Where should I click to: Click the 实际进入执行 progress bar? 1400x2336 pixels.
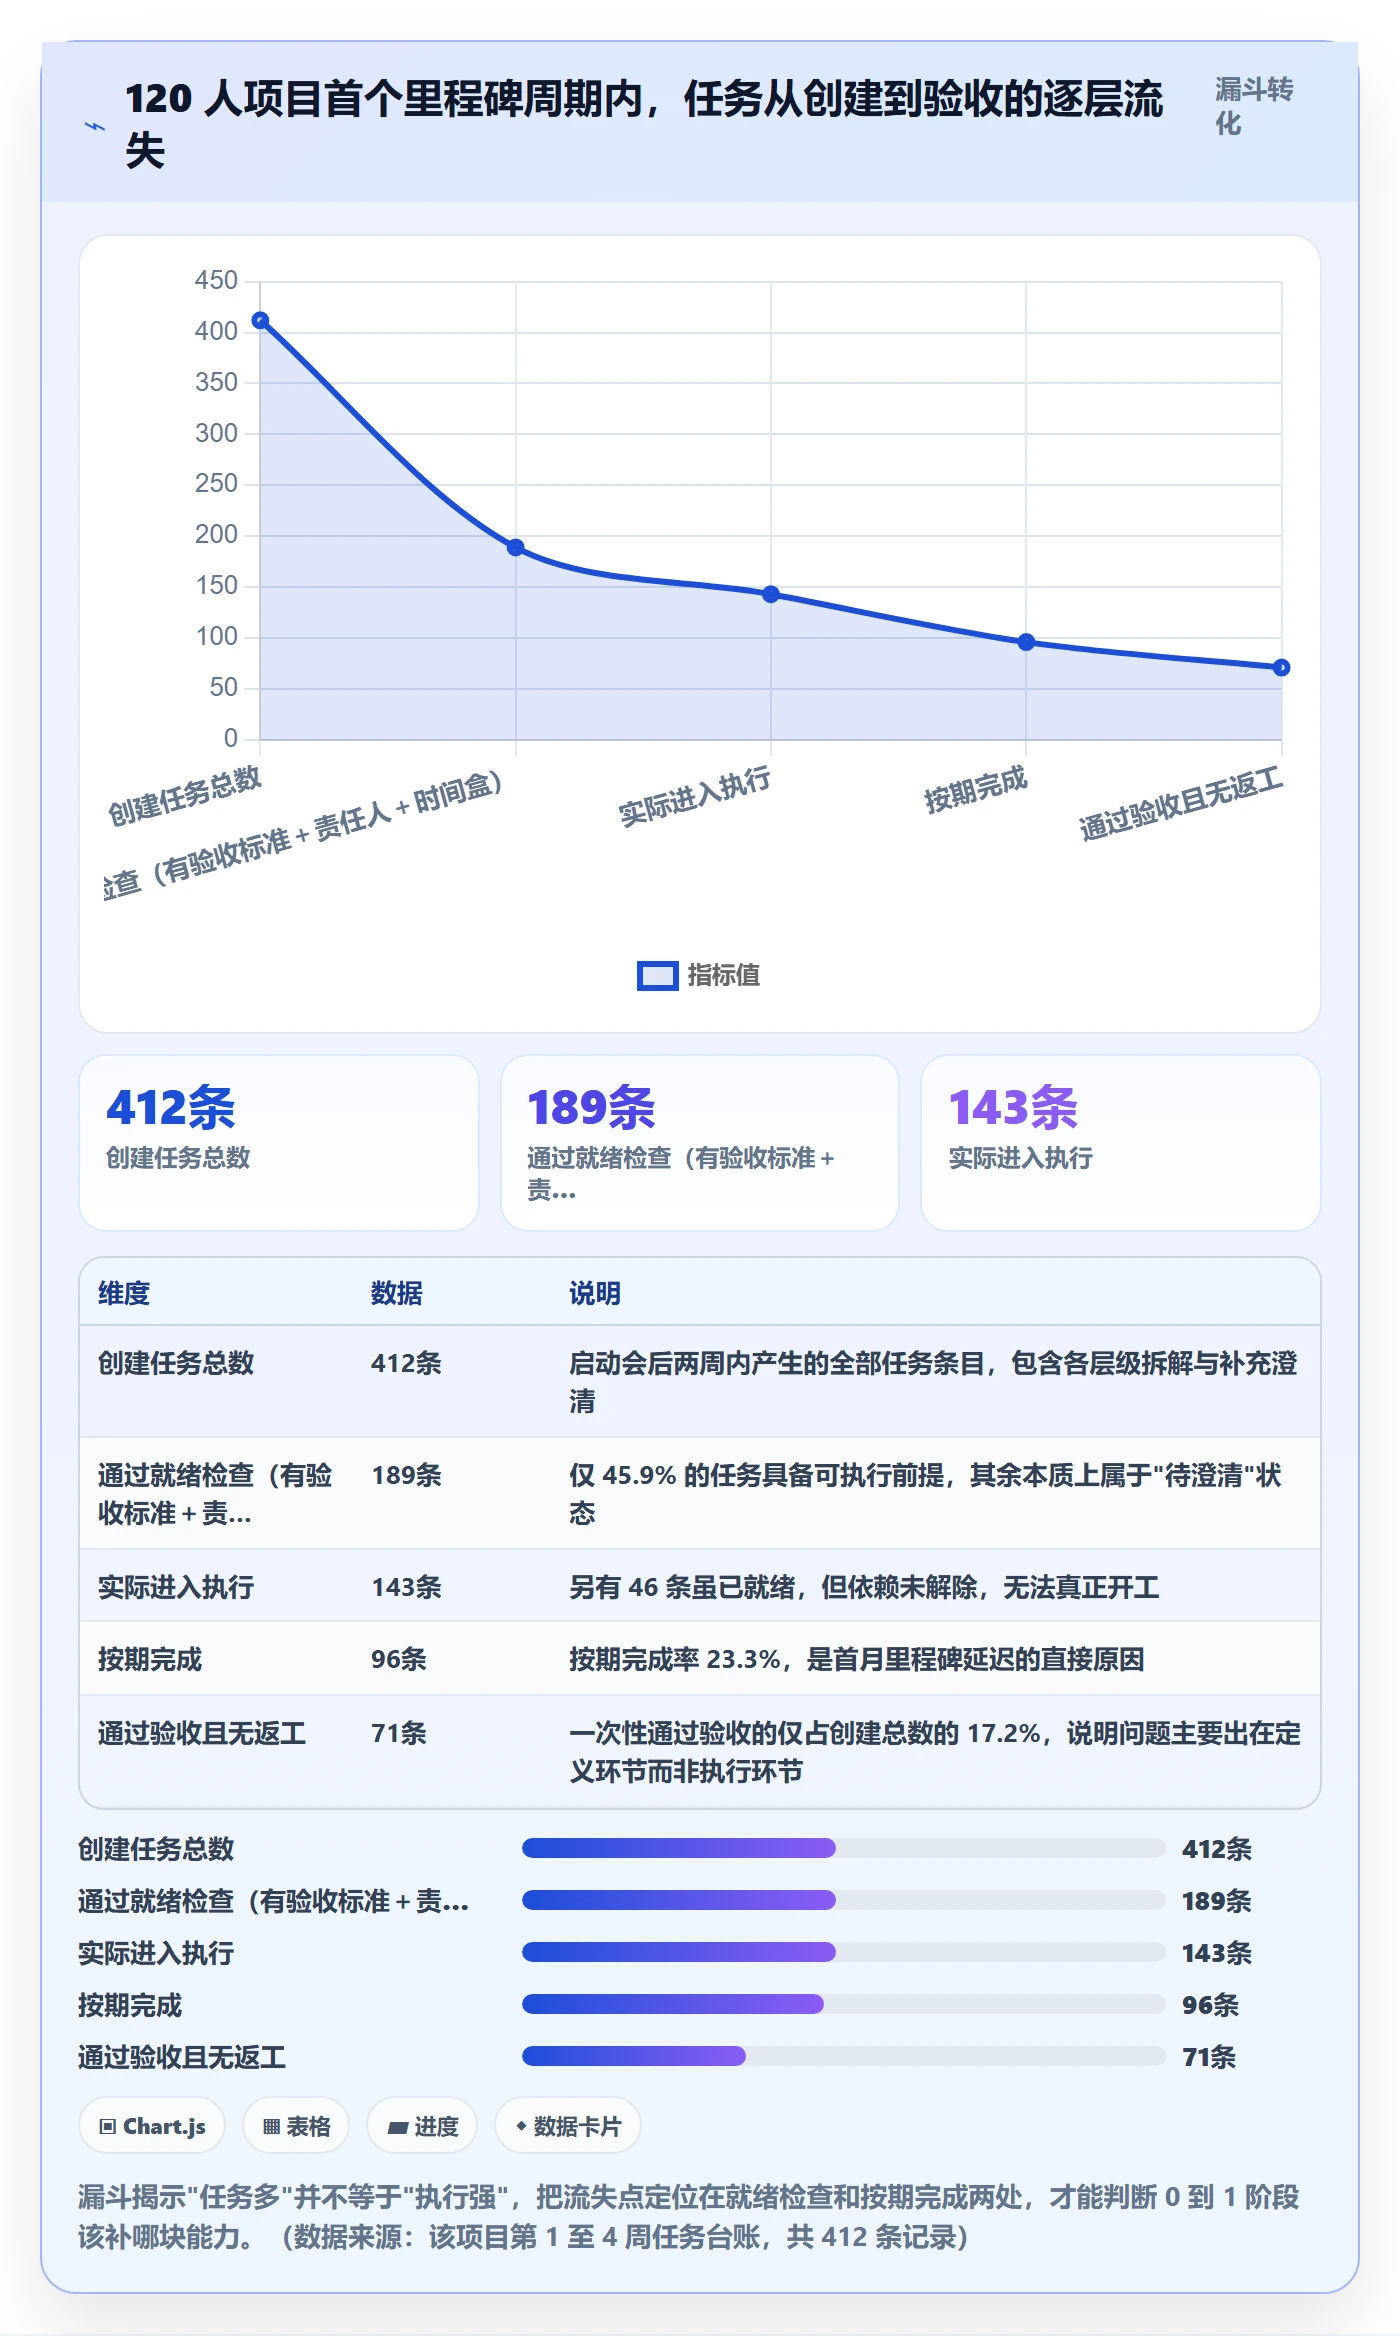click(844, 1952)
